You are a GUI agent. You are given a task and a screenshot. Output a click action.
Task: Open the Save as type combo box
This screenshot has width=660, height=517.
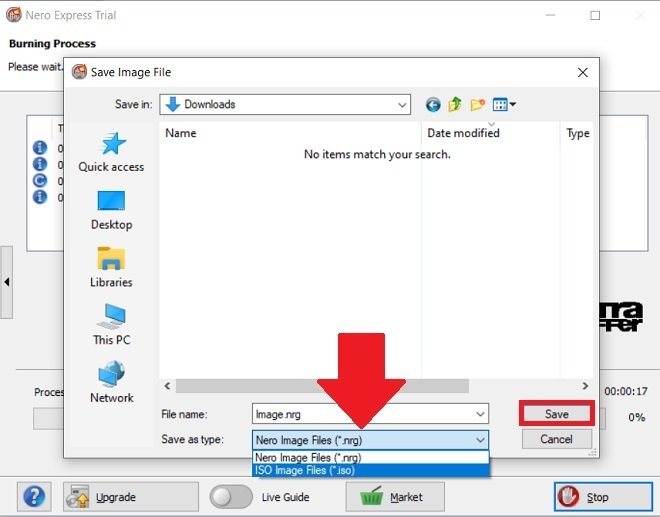(370, 440)
